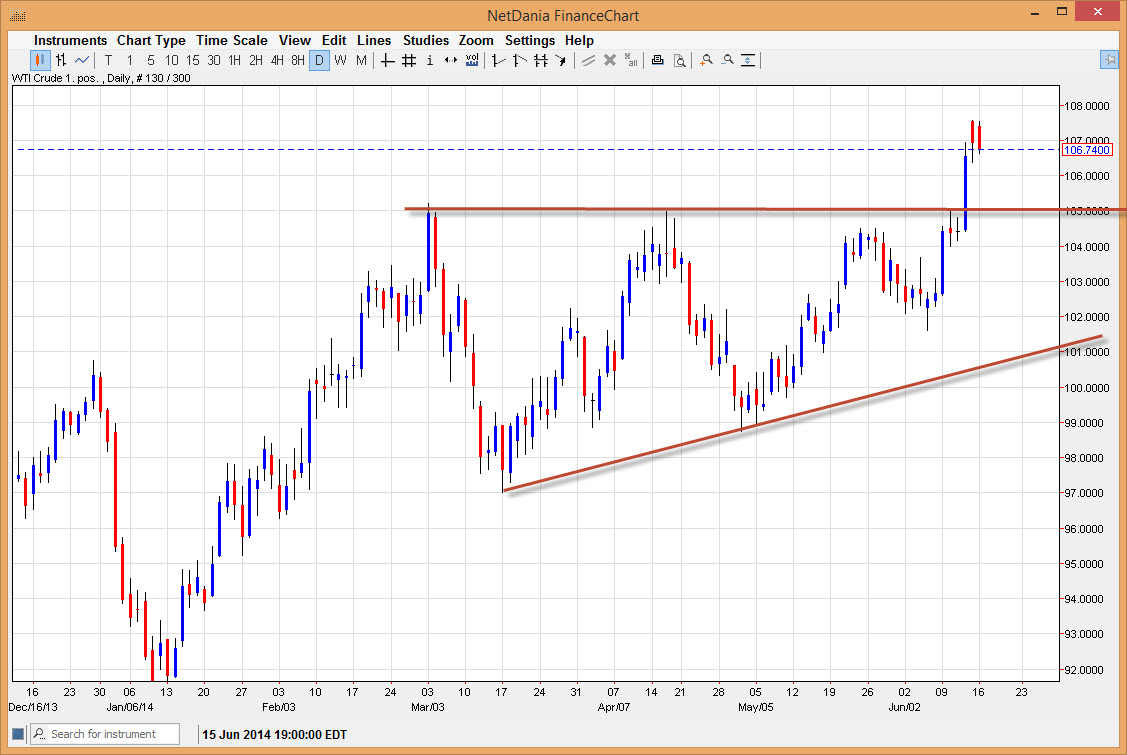Image resolution: width=1127 pixels, height=755 pixels.
Task: Open the Instruments menu
Action: point(70,40)
